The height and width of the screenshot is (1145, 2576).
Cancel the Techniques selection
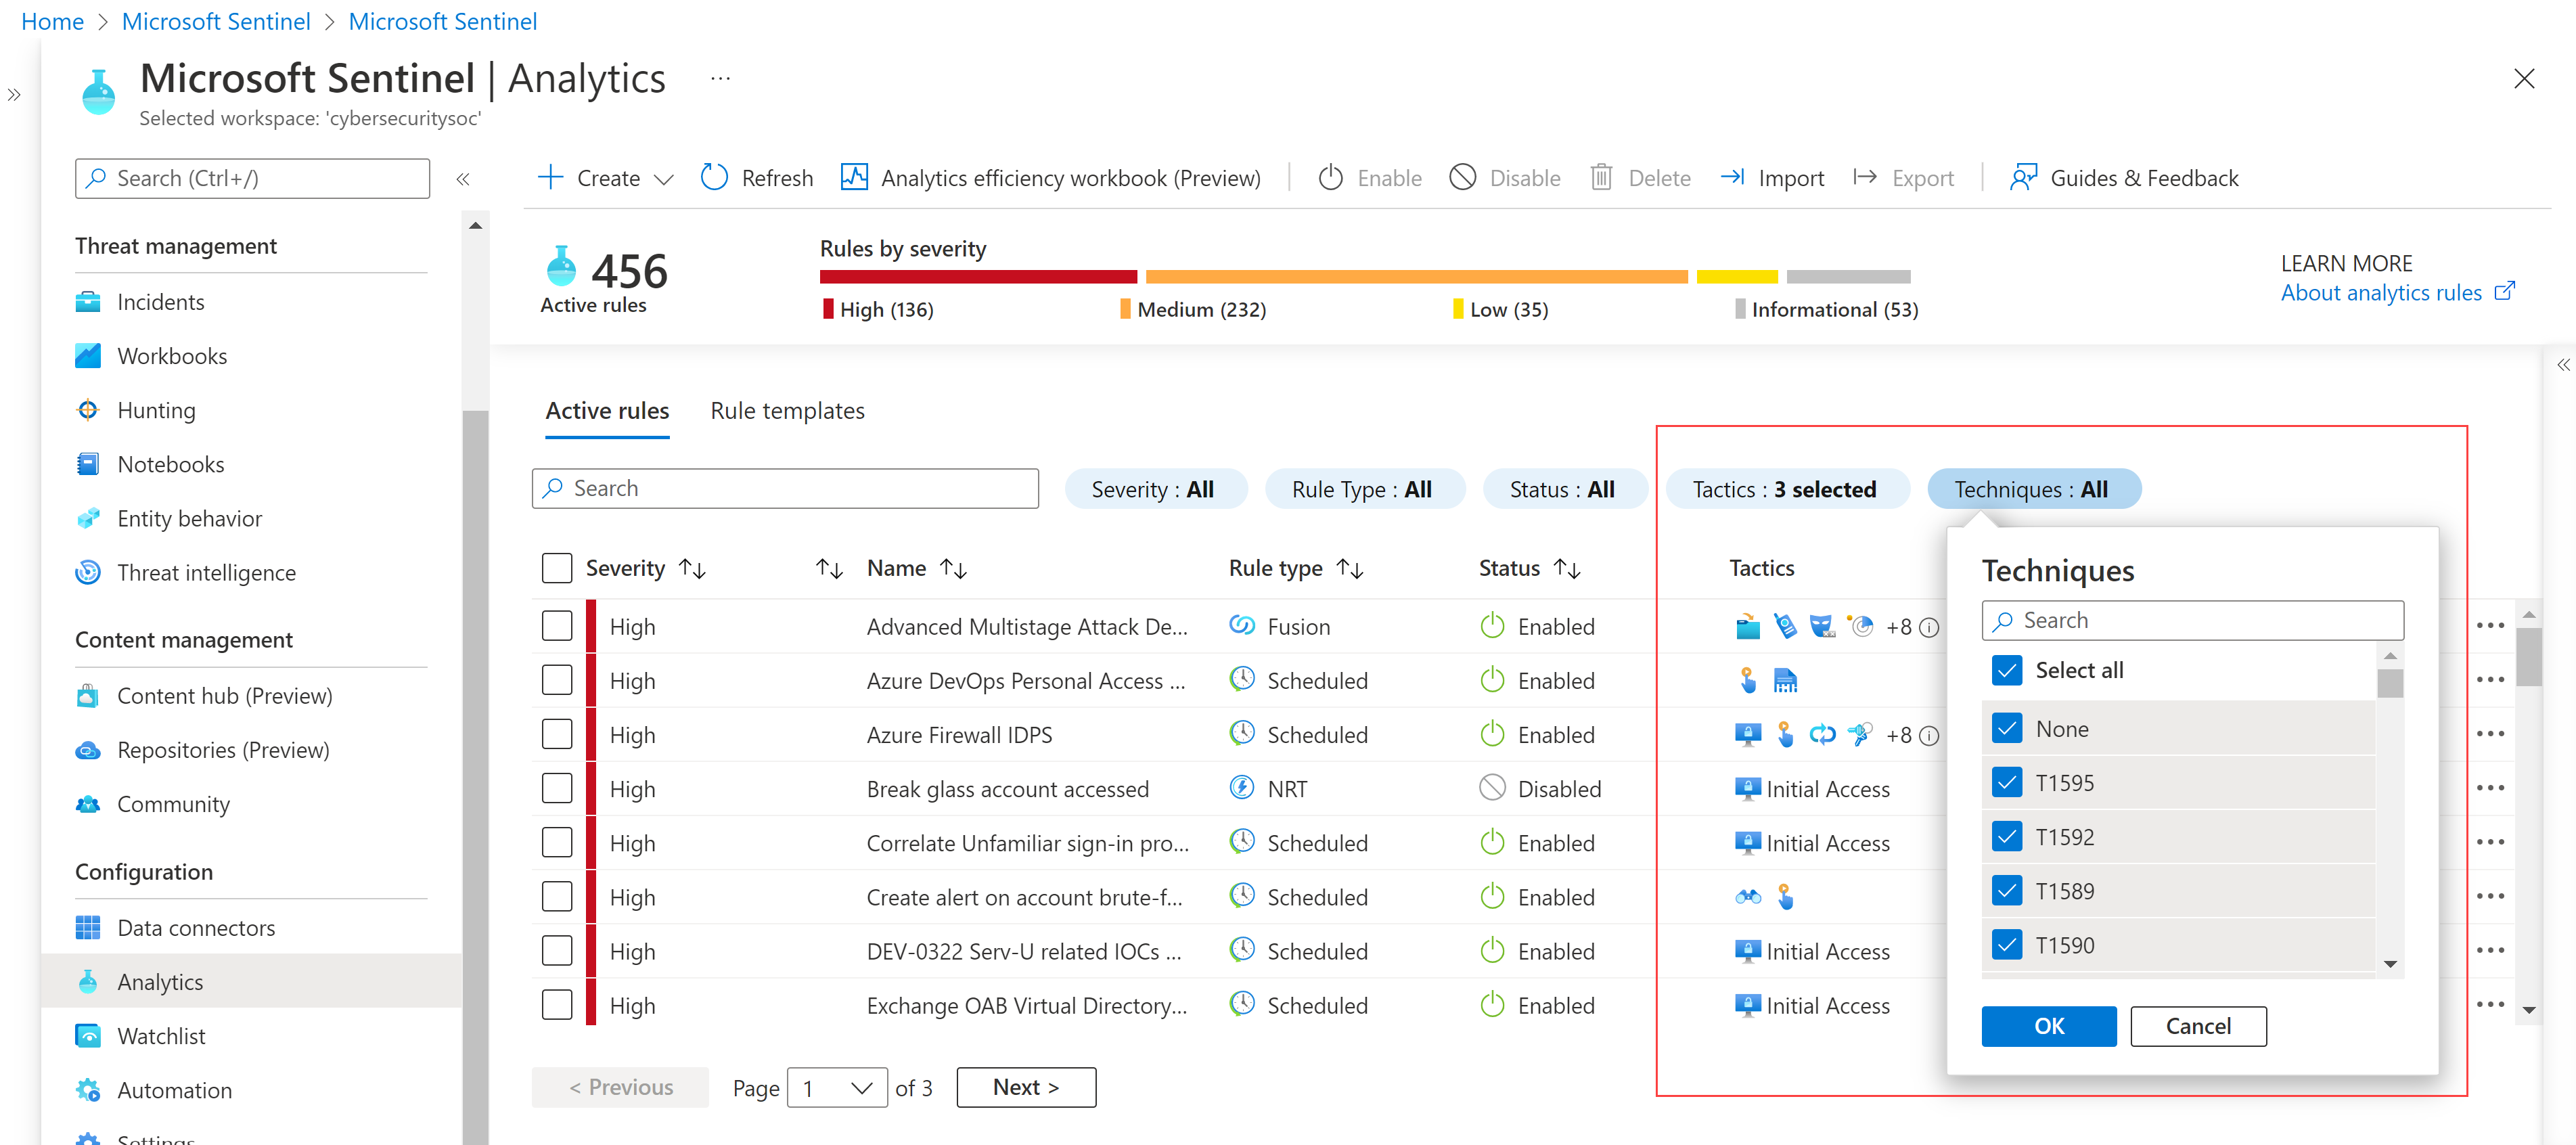2198,1026
